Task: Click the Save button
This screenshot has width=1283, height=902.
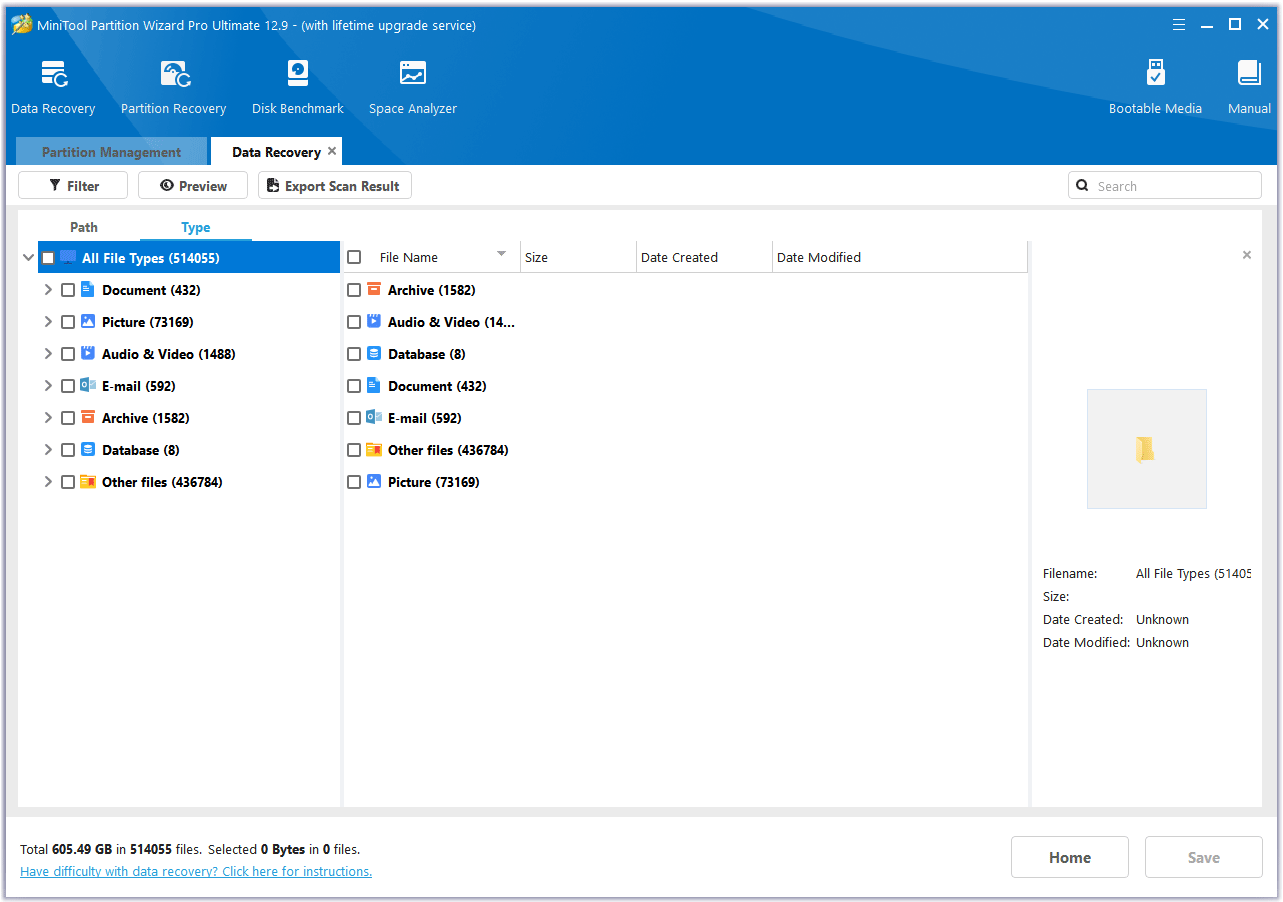Action: tap(1204, 857)
